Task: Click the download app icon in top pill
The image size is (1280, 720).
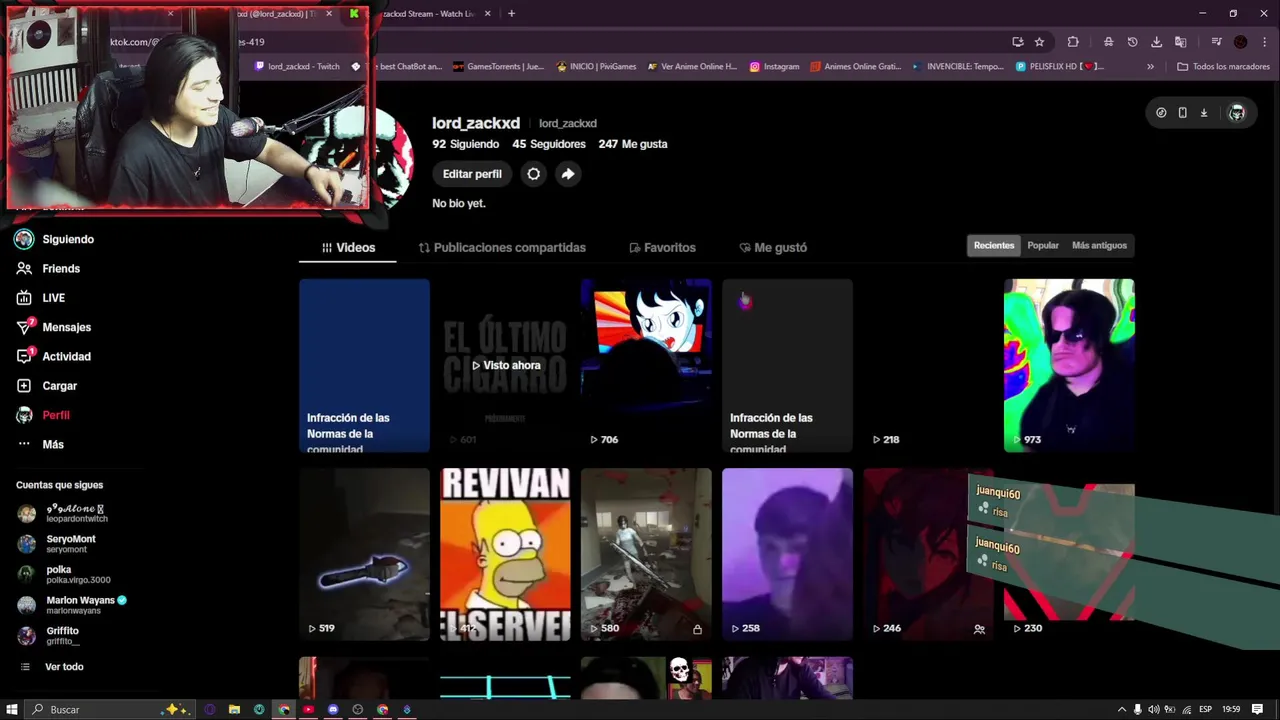Action: 1204,113
